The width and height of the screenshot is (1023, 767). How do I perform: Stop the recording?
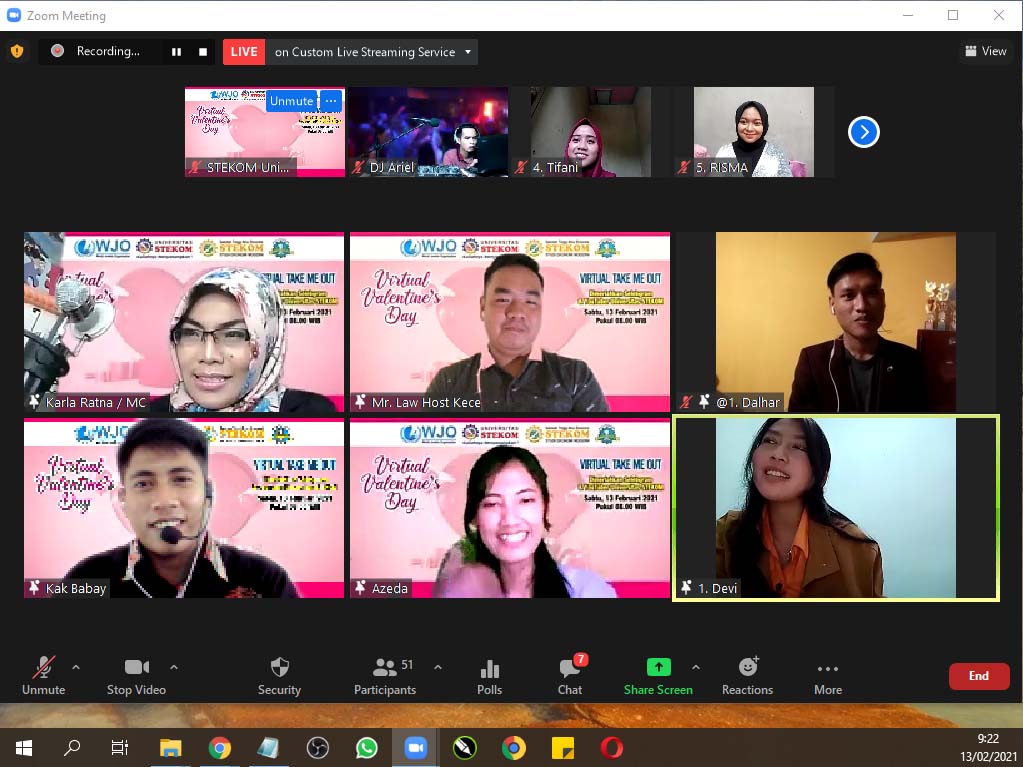(203, 52)
